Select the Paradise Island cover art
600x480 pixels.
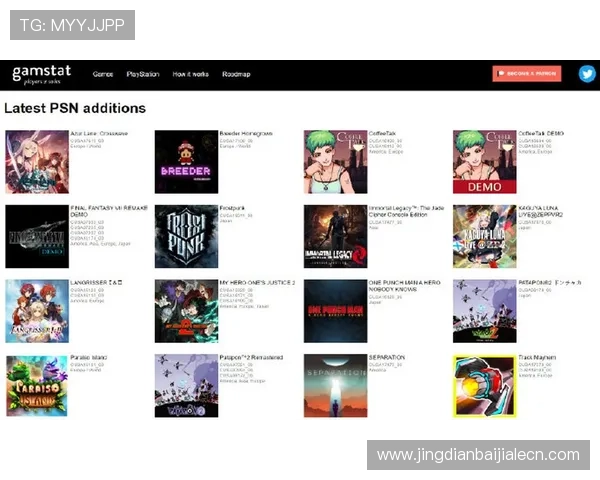36,386
